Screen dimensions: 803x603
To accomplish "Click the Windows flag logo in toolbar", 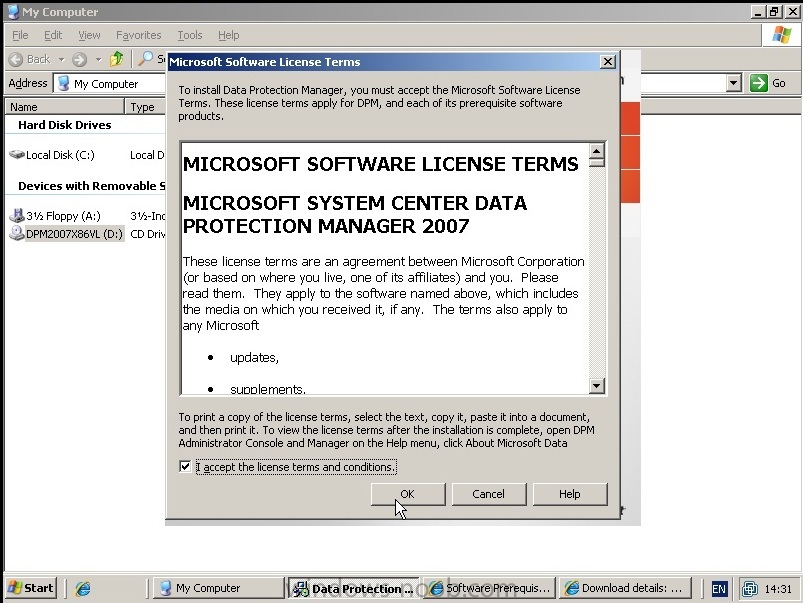I will [781, 35].
